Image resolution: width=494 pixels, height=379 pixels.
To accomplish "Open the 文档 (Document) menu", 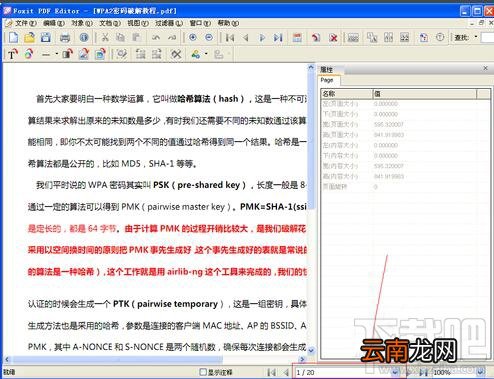I will click(x=110, y=23).
